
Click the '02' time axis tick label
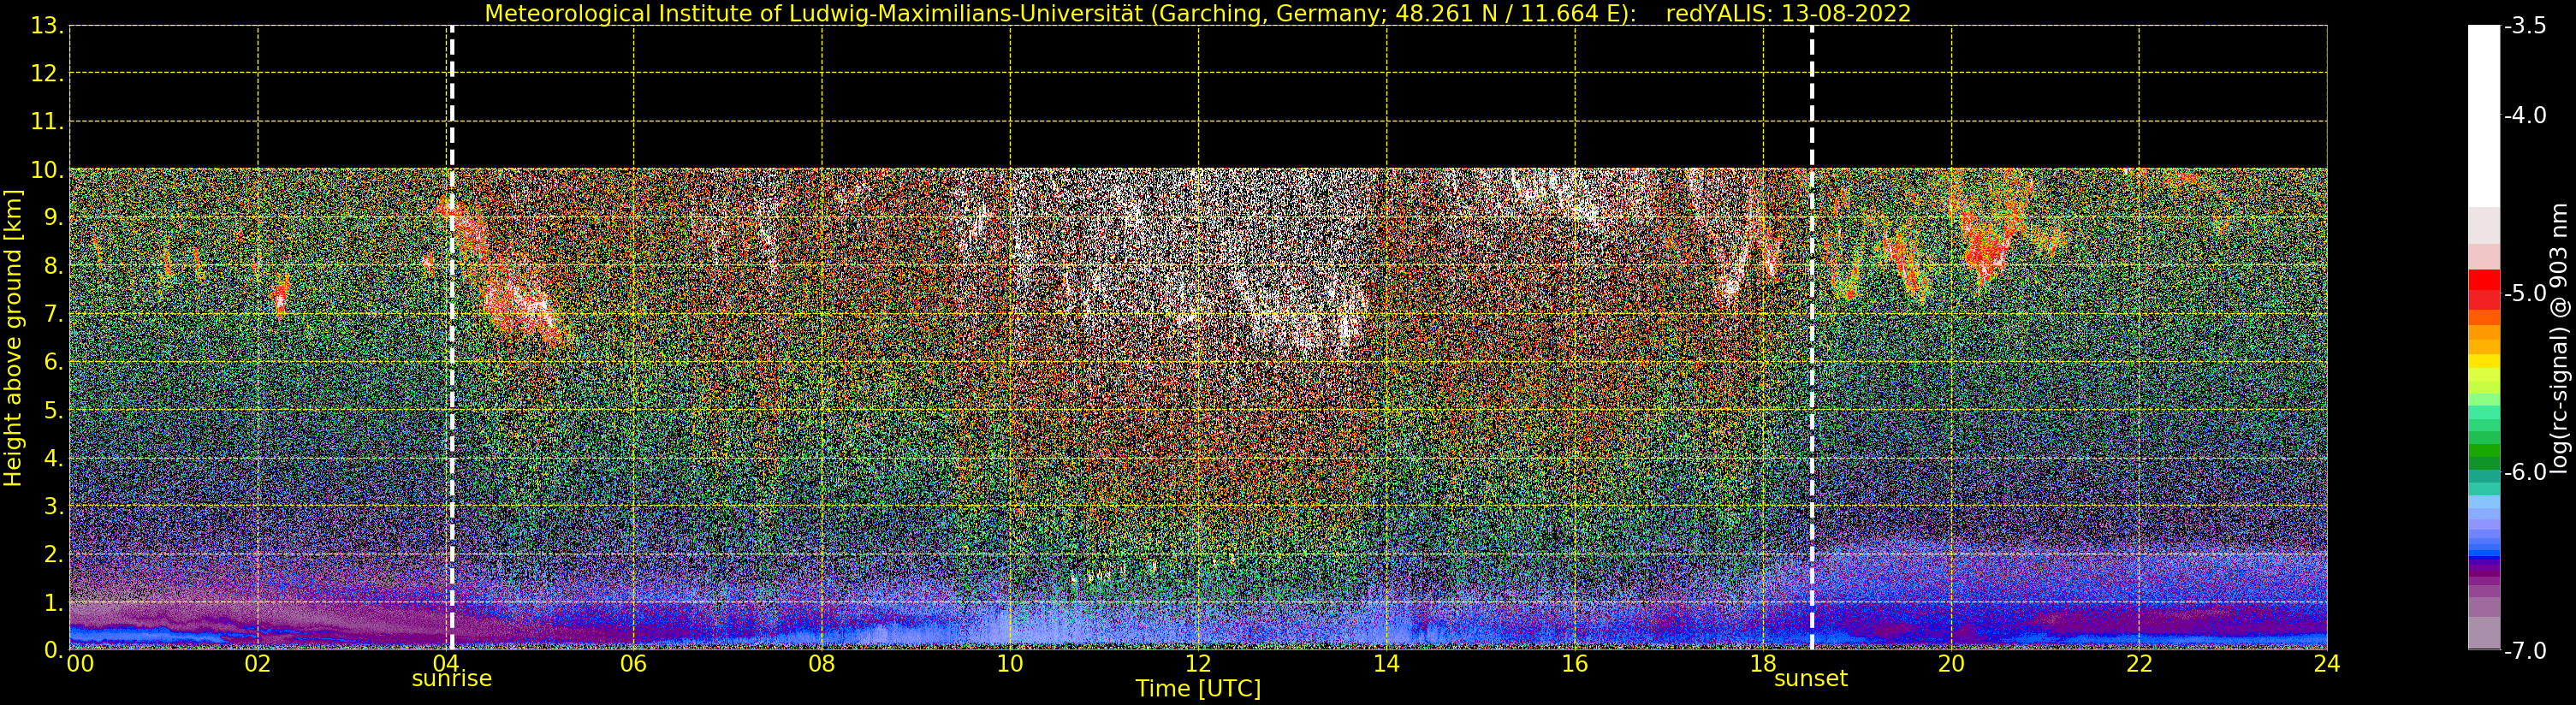click(x=258, y=664)
